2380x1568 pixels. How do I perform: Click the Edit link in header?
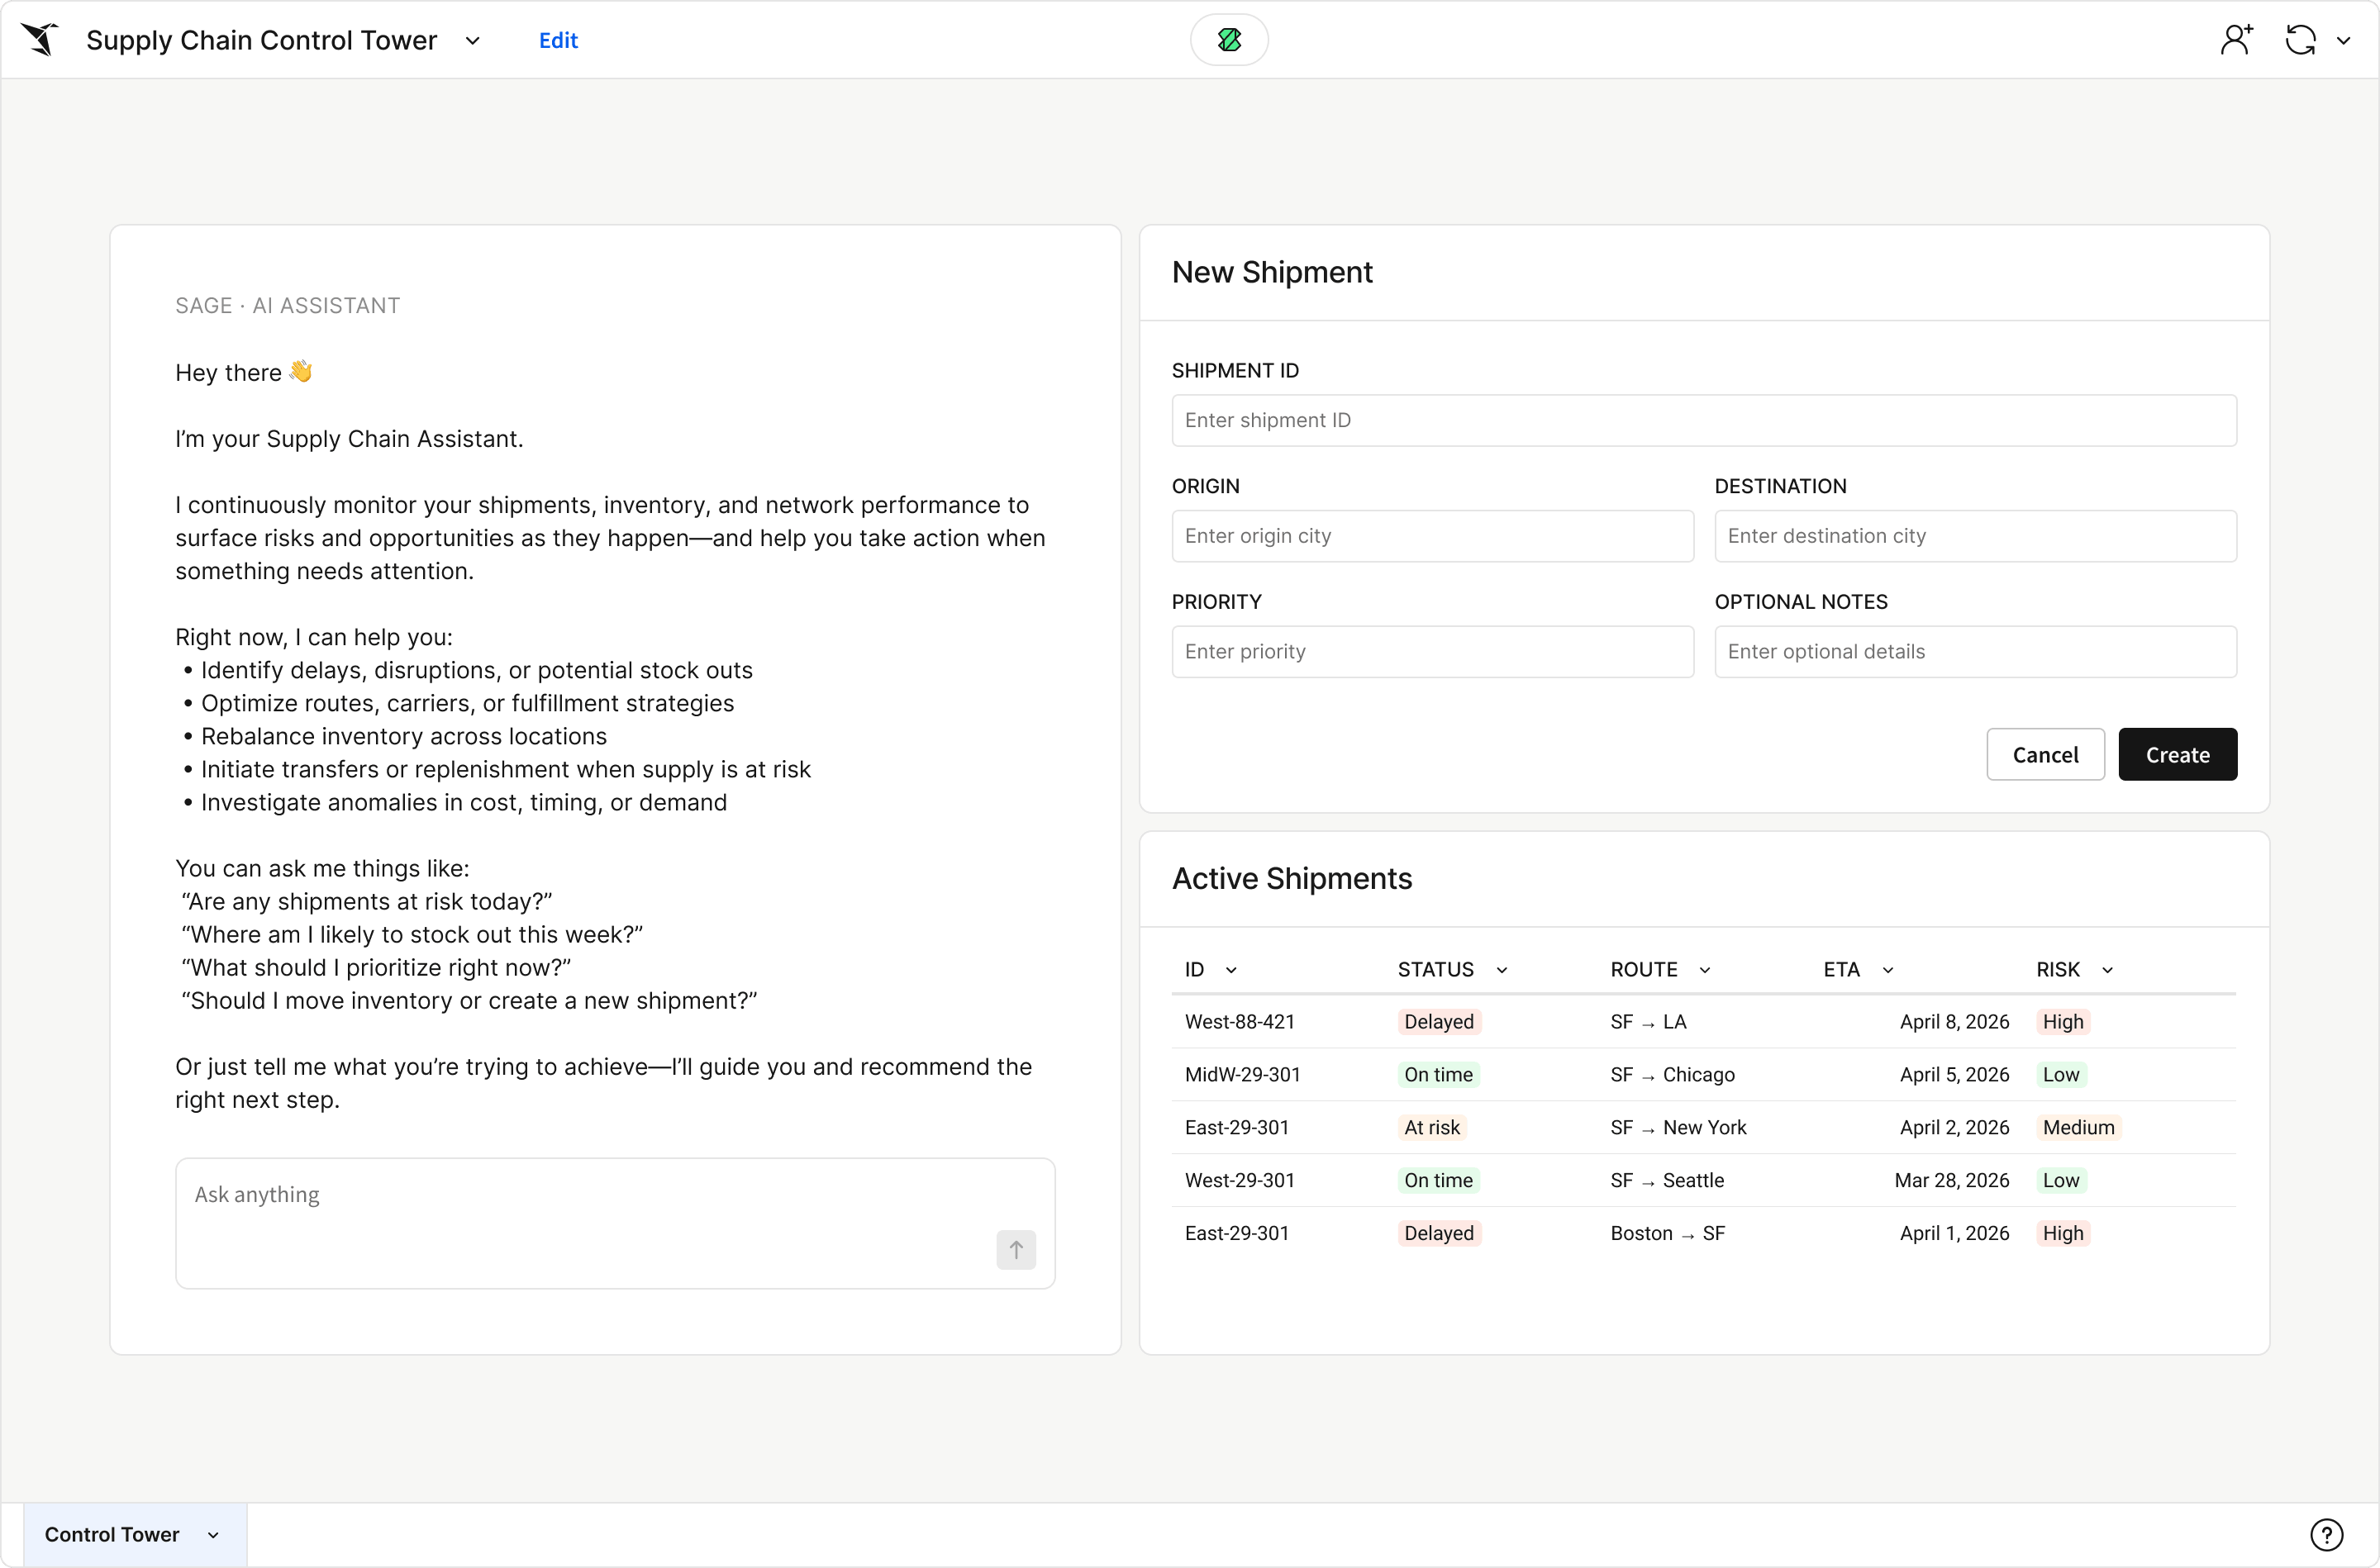click(558, 40)
